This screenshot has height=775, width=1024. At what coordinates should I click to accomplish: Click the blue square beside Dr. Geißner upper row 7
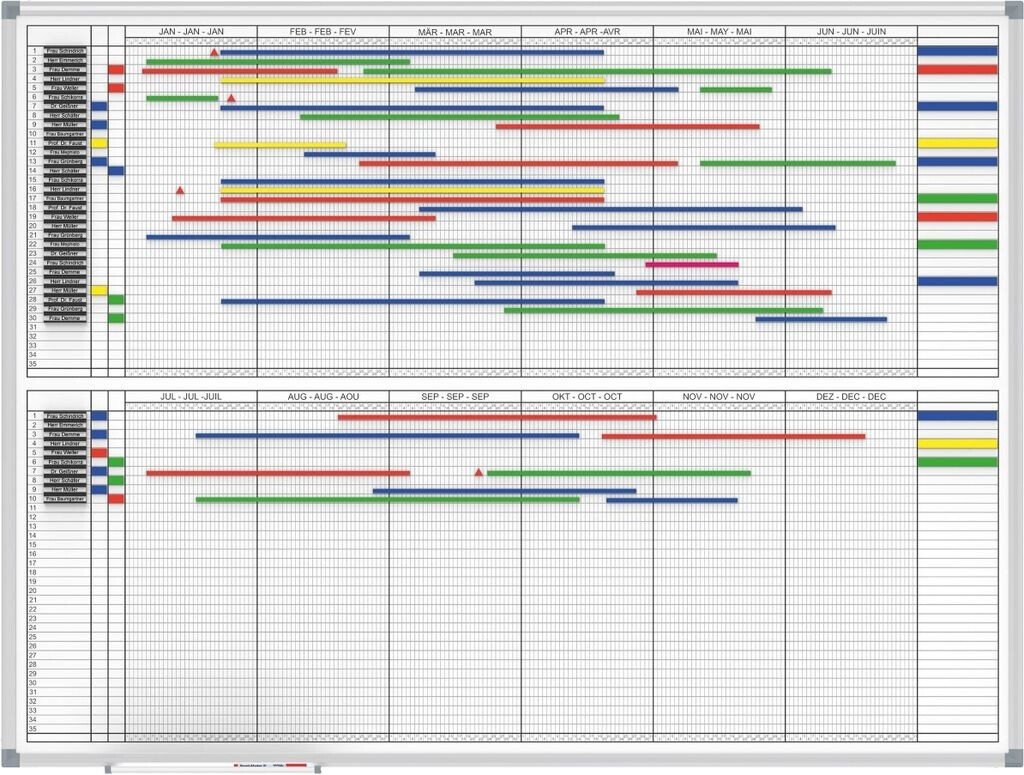coord(99,106)
